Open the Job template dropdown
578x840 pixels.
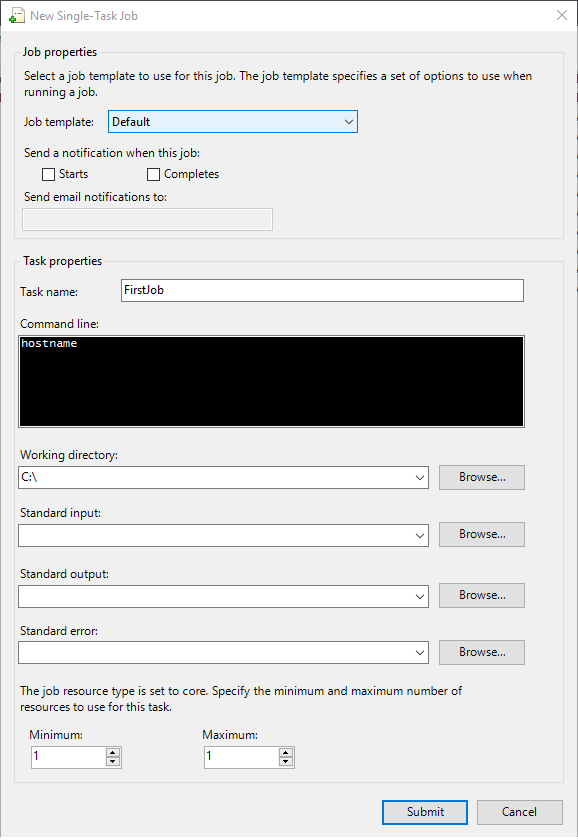coord(348,120)
